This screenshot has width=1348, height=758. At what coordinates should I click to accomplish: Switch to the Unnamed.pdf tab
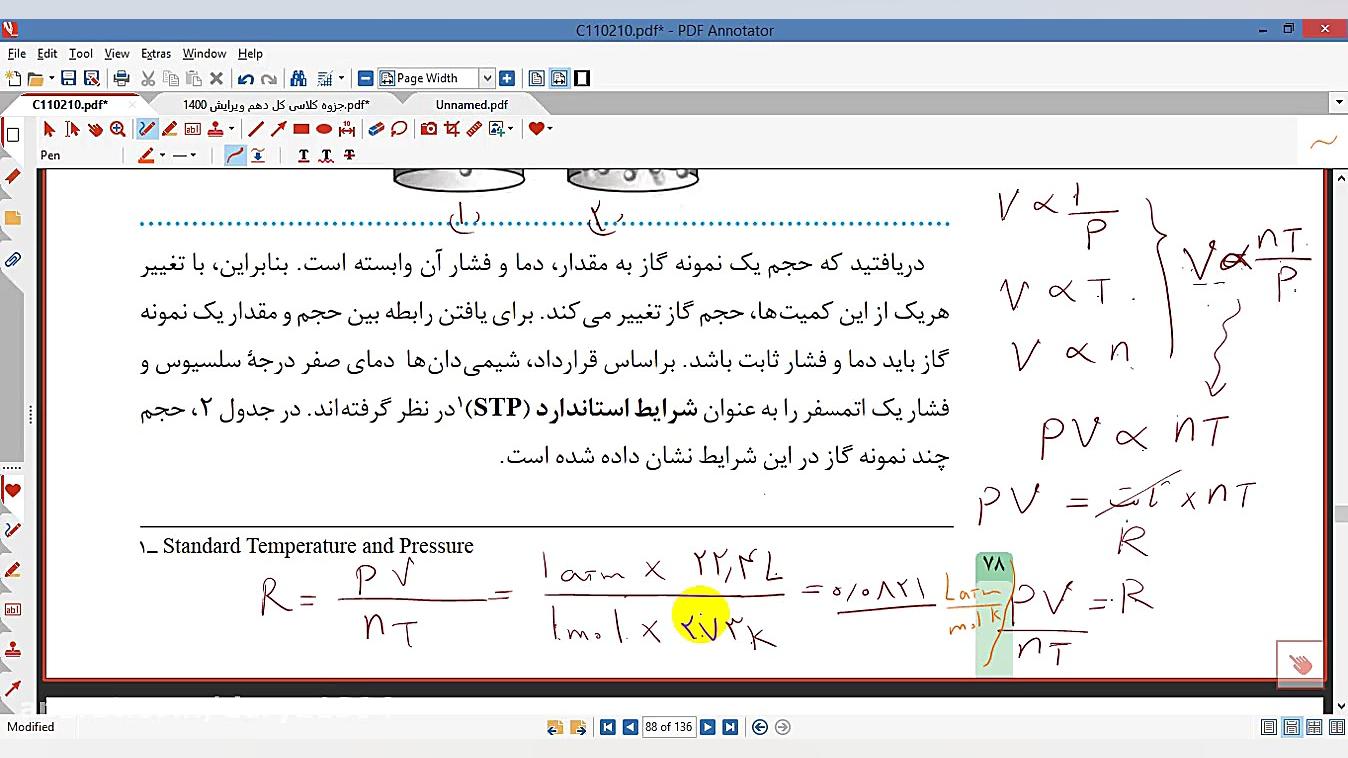tap(471, 104)
